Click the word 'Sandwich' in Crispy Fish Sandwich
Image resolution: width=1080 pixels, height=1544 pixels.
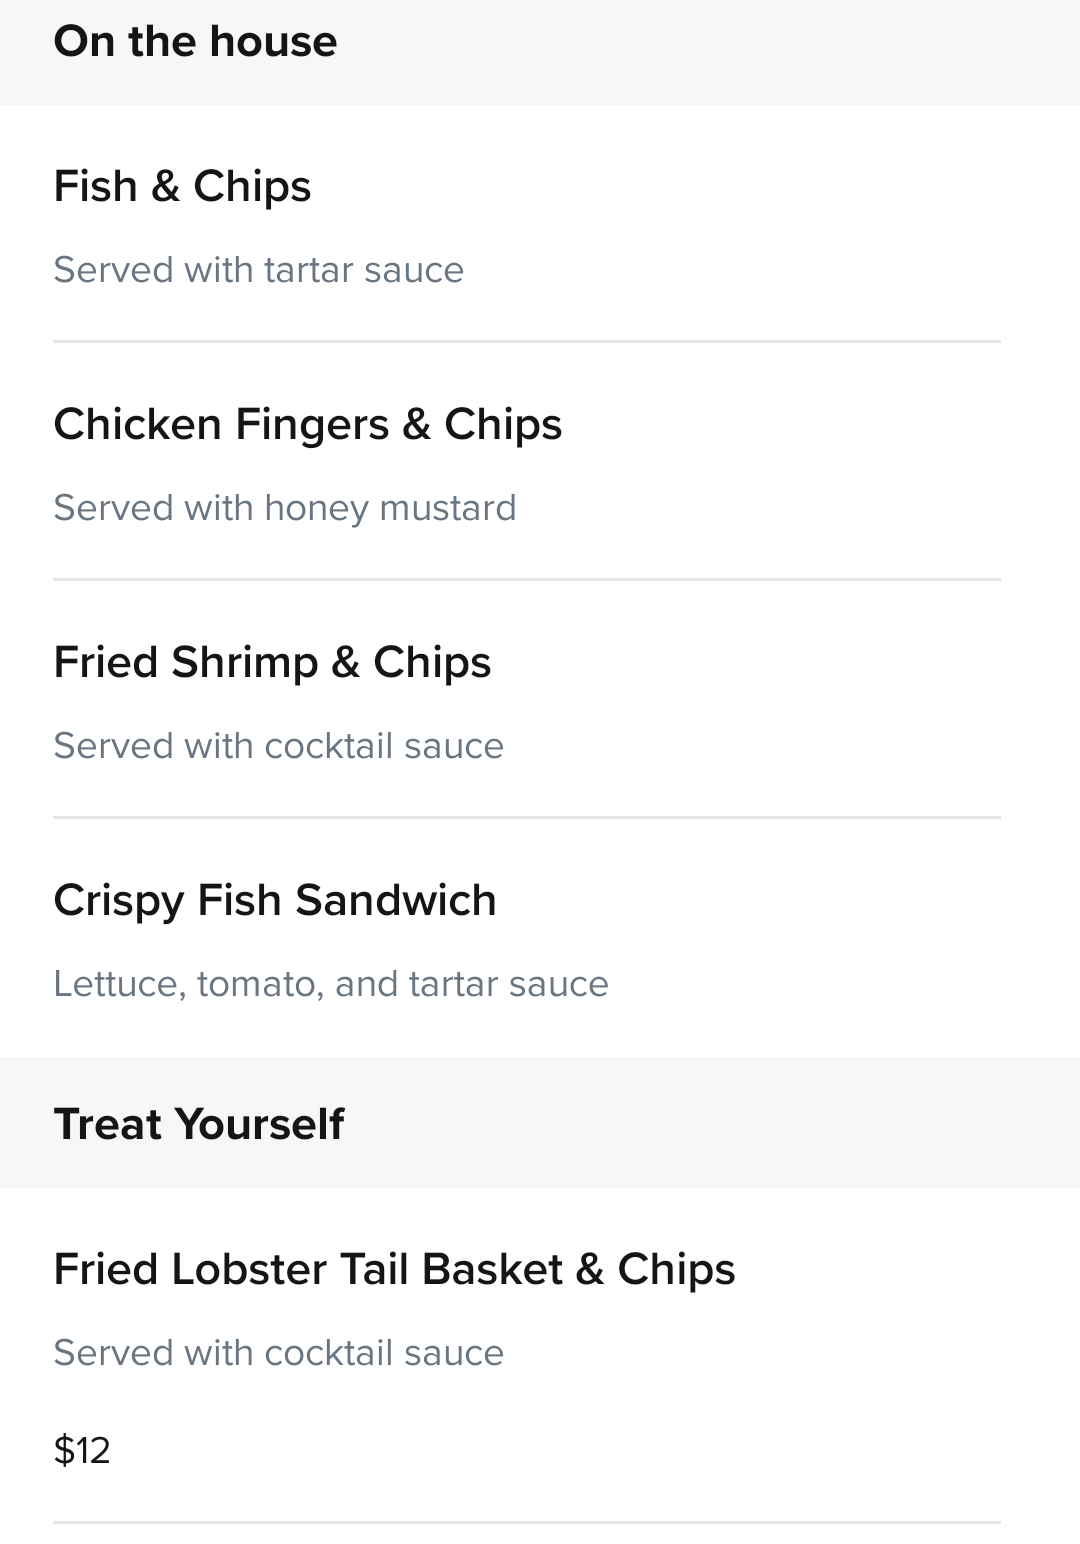(x=396, y=900)
